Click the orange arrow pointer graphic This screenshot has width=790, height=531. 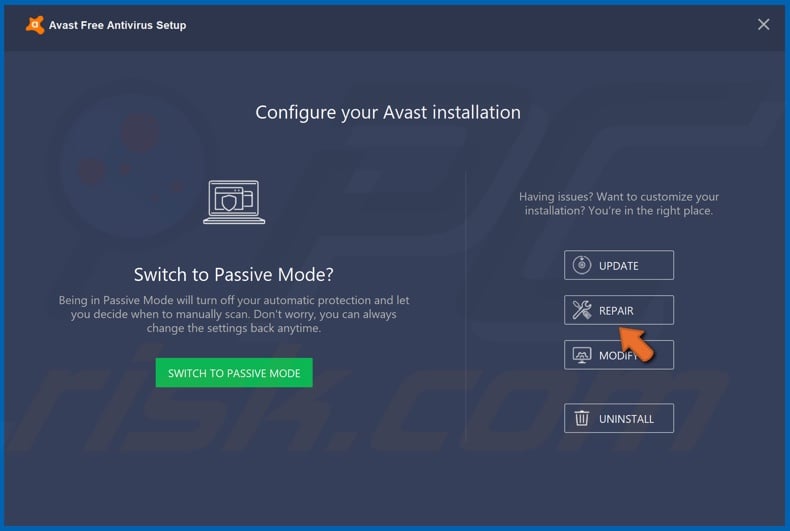[x=637, y=344]
